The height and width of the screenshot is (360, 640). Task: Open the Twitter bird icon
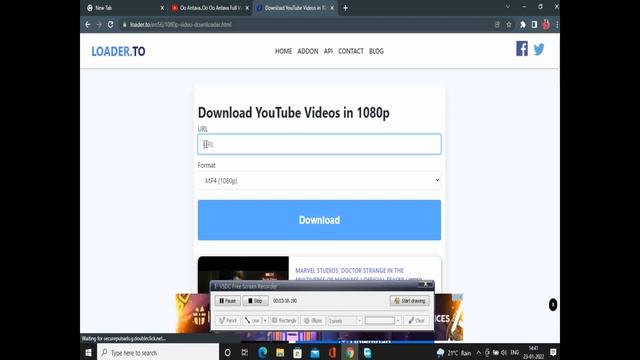pos(539,49)
